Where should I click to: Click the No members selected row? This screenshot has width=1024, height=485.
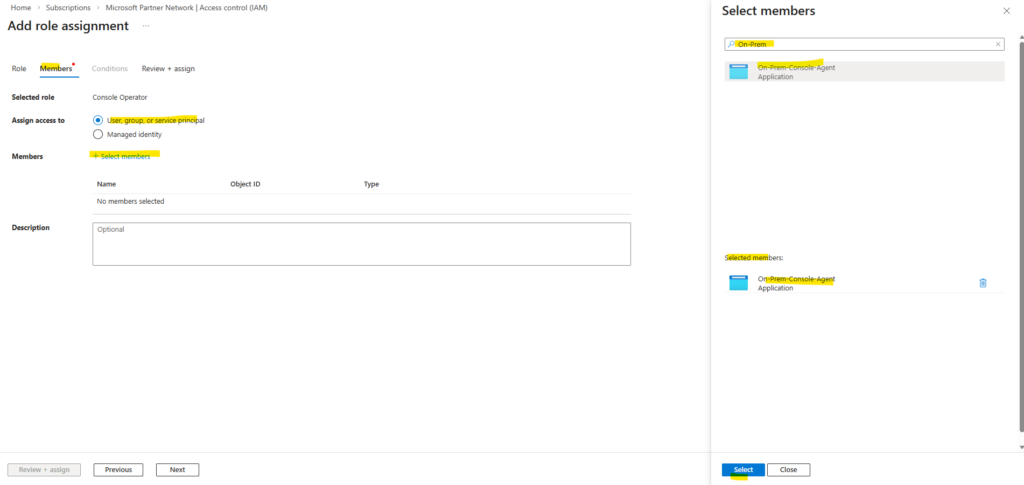tap(361, 202)
